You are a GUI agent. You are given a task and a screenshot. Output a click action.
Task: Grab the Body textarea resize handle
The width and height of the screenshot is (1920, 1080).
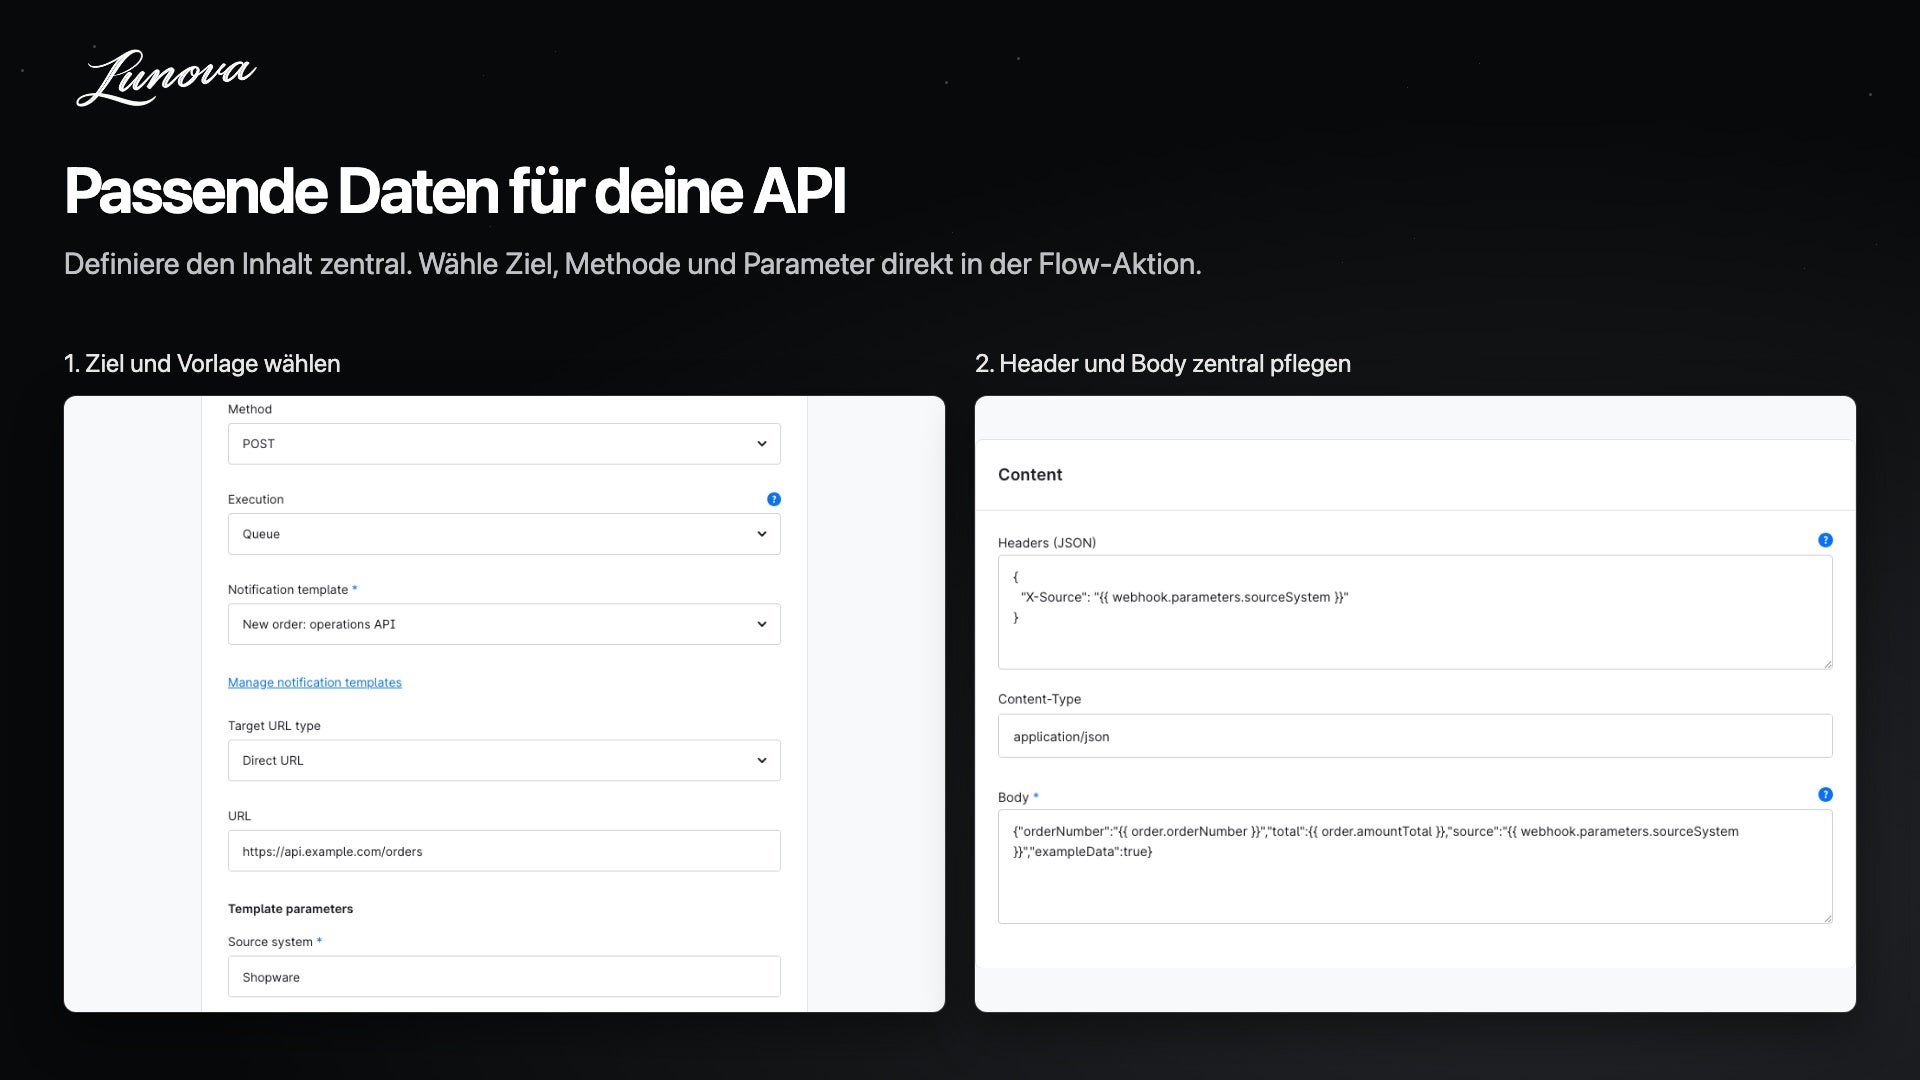coord(1827,917)
